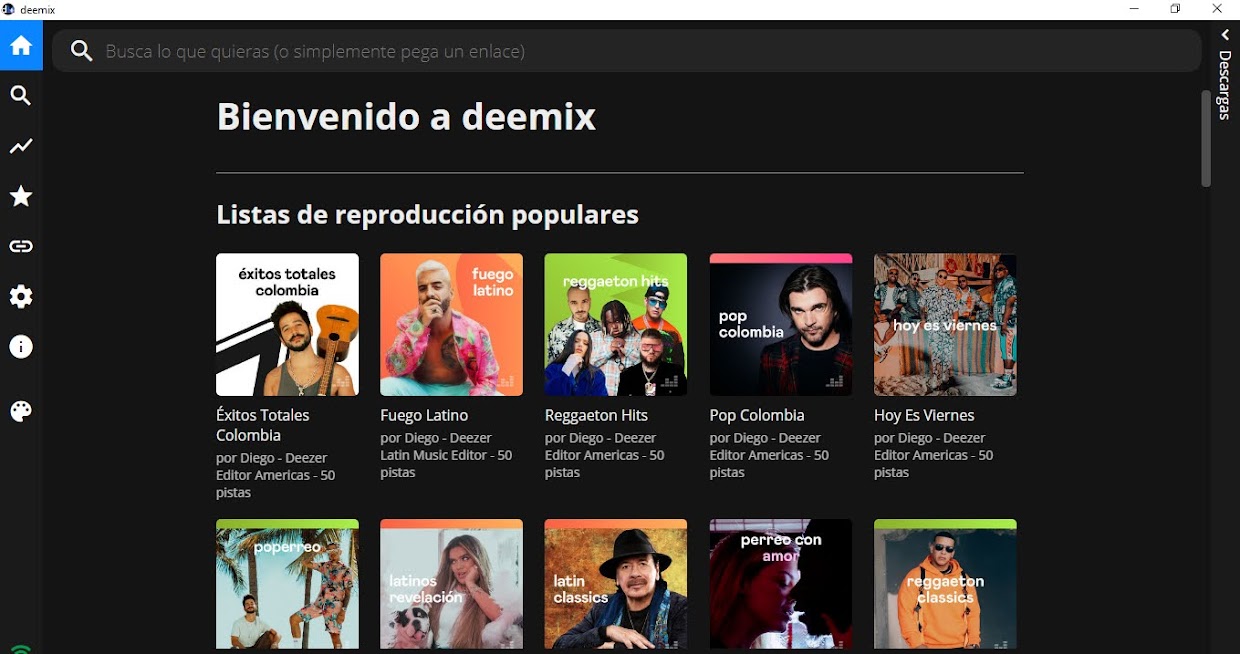Click the Bienvenido a deemix heading
The height and width of the screenshot is (654, 1240).
pyautogui.click(x=406, y=117)
